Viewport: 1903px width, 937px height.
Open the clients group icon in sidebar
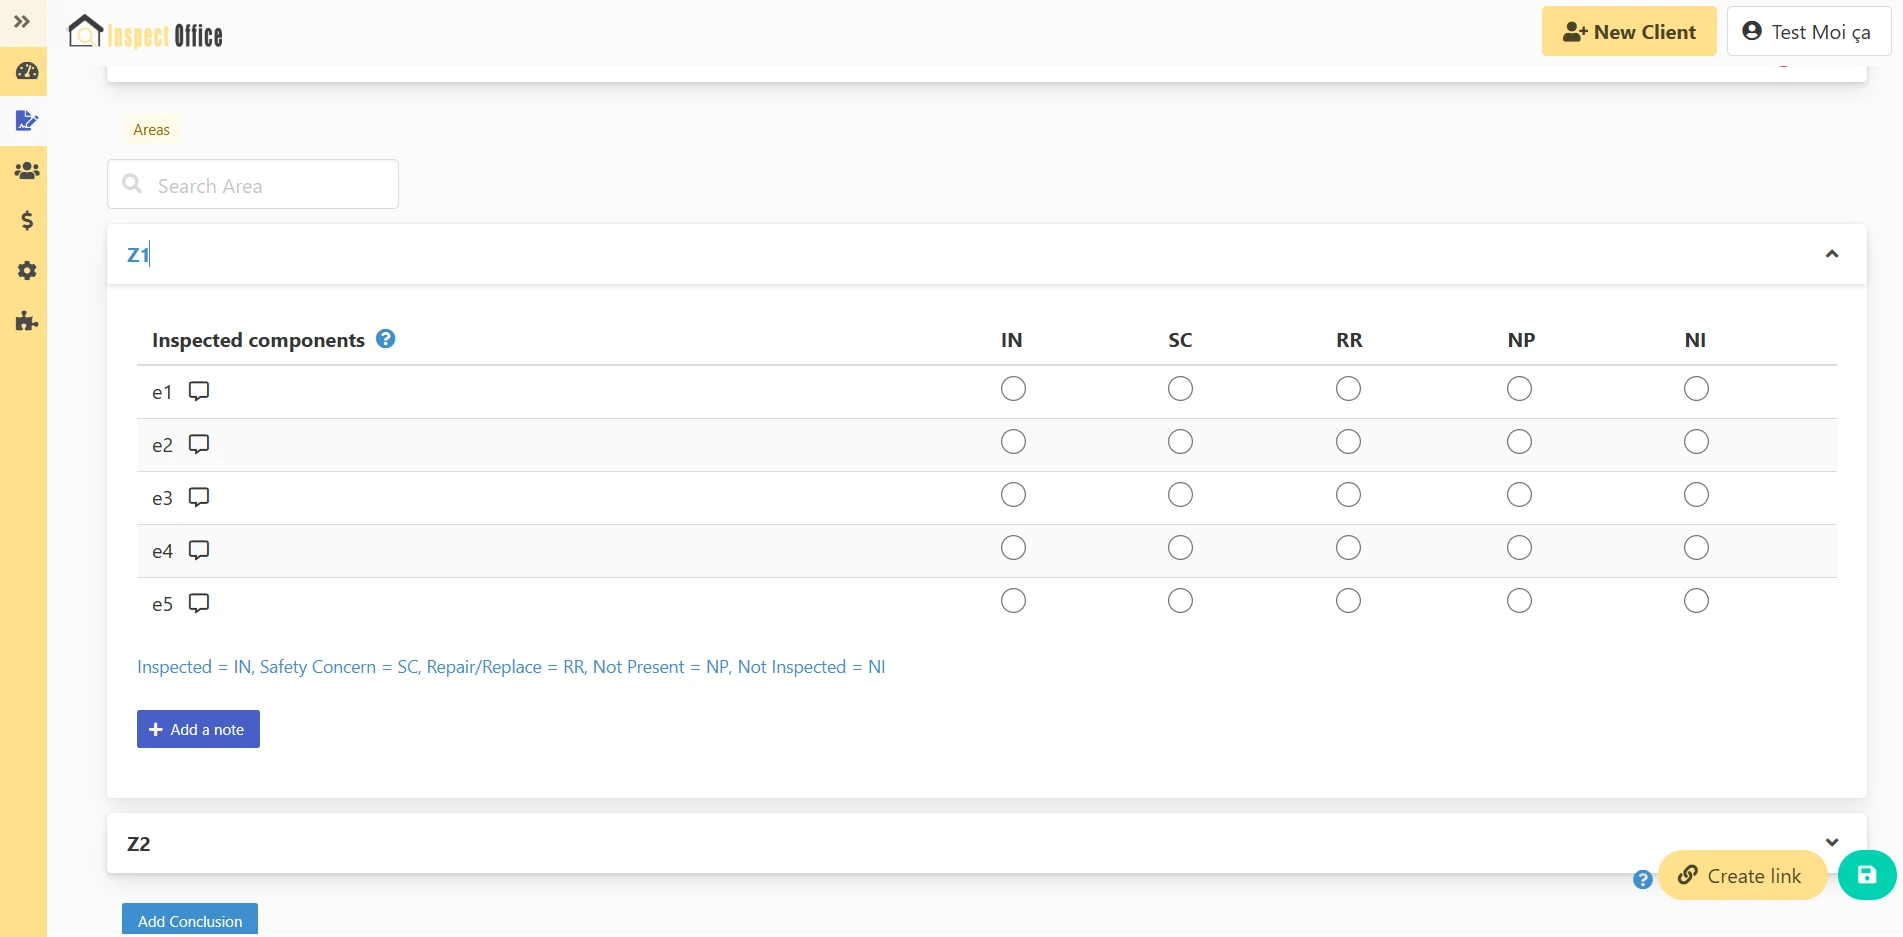[27, 171]
